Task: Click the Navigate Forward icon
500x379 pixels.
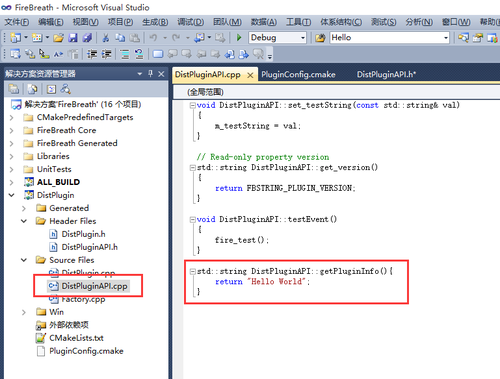Action: [x=220, y=38]
